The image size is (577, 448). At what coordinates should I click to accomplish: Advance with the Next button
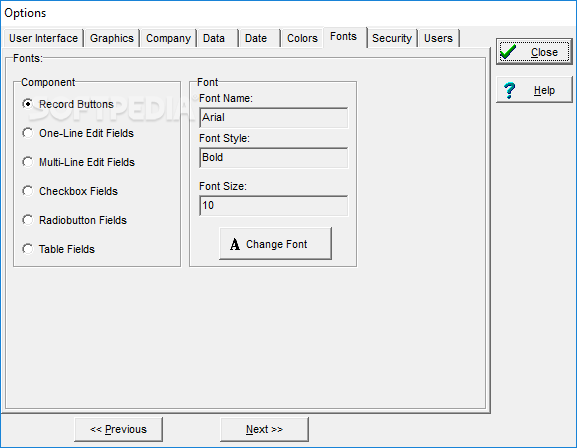pyautogui.click(x=264, y=429)
